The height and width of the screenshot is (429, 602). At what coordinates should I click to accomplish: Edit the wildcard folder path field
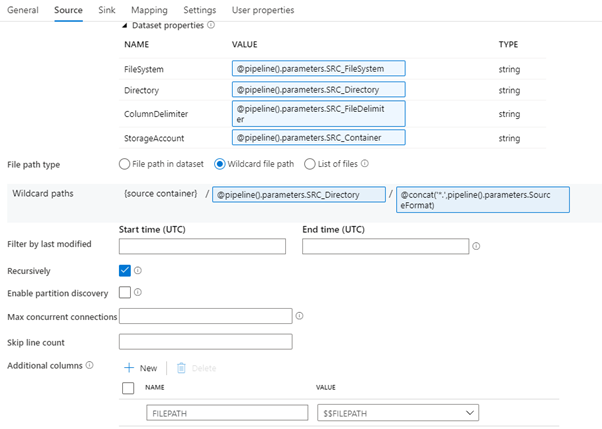[299, 195]
